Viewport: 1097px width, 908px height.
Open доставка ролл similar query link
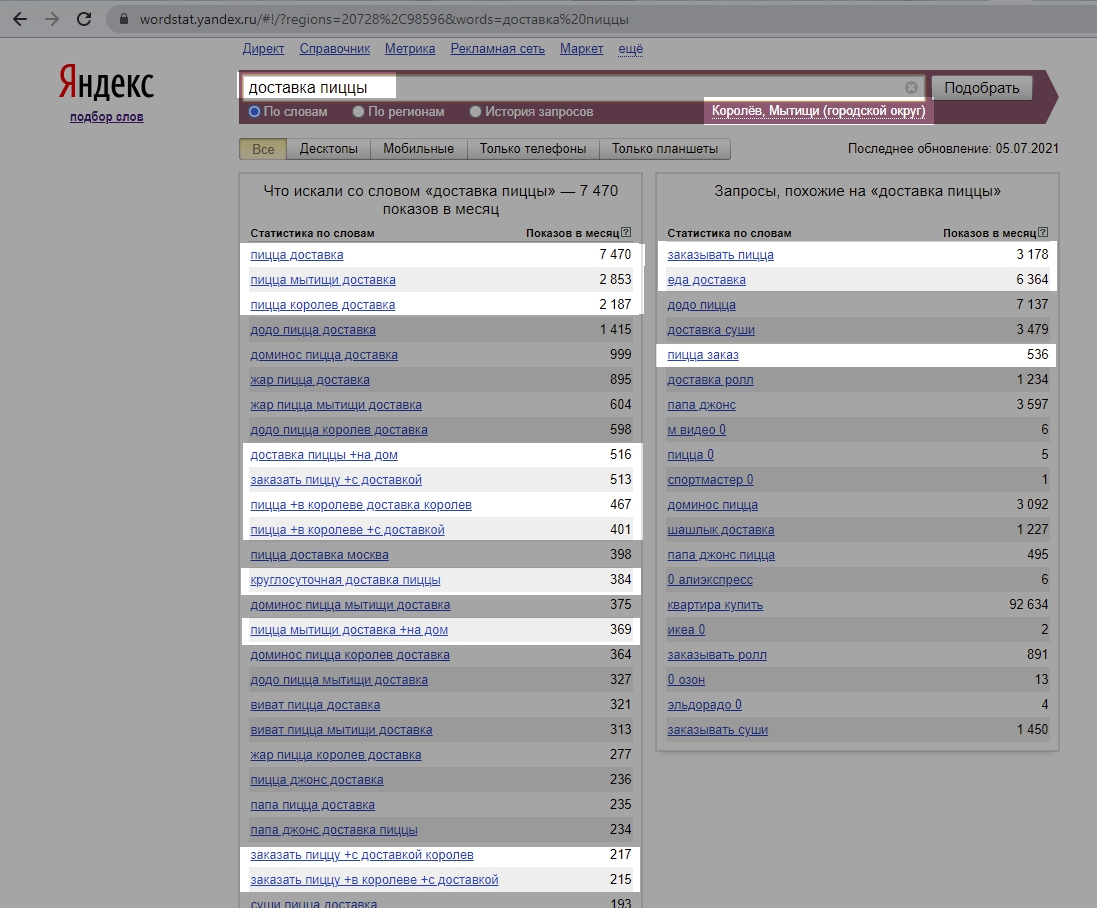point(710,381)
